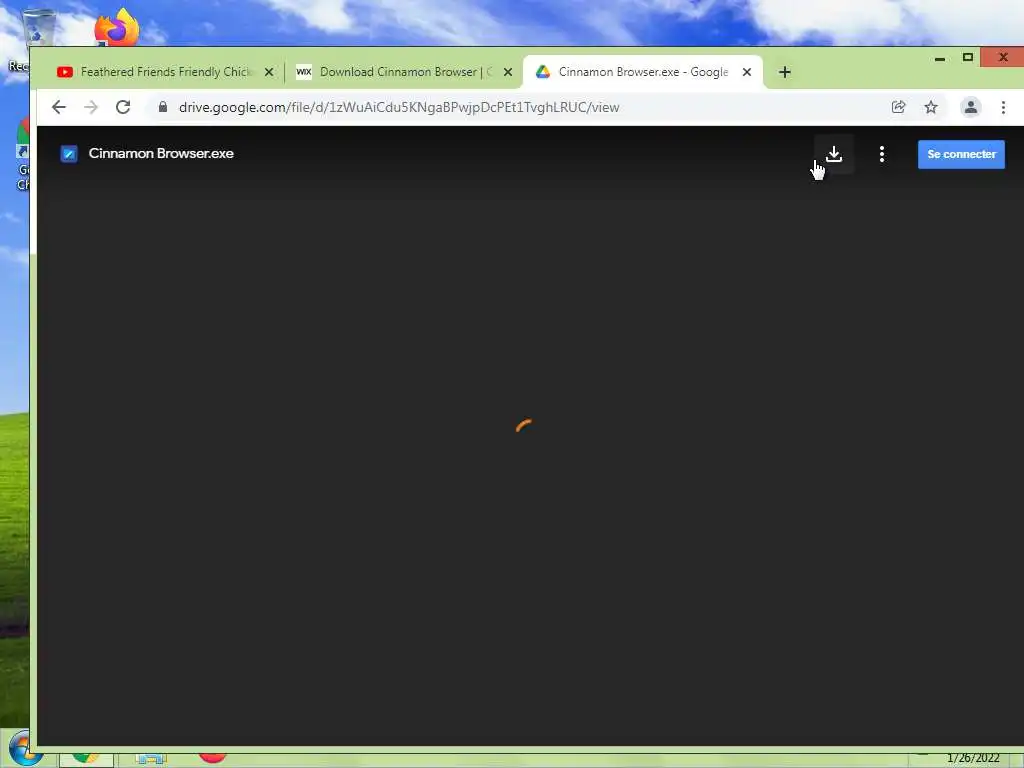Minimize the Chrome window
The width and height of the screenshot is (1024, 768).
940,58
